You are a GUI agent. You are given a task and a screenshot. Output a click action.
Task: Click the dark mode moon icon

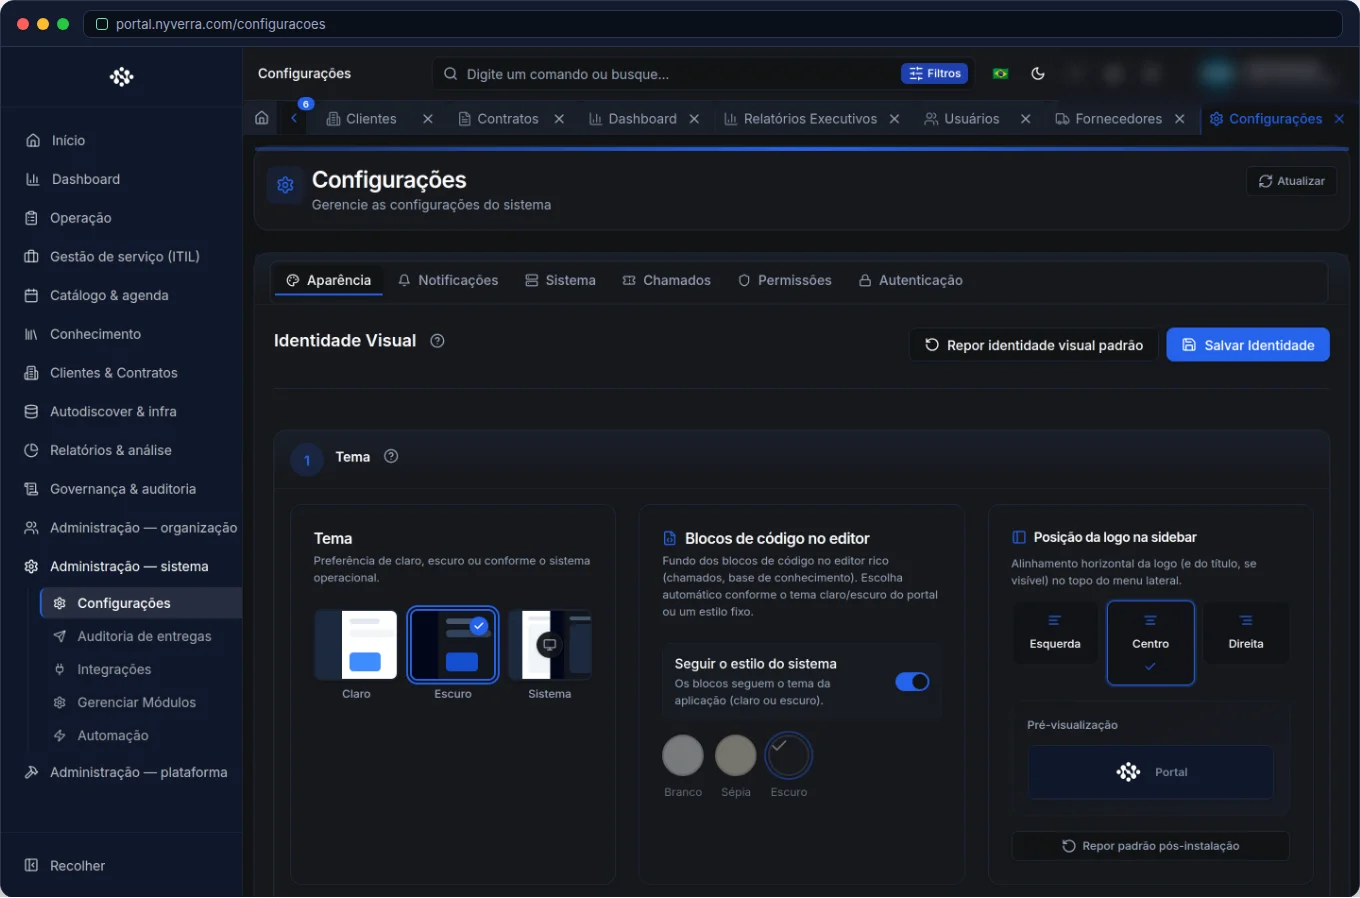coord(1038,73)
